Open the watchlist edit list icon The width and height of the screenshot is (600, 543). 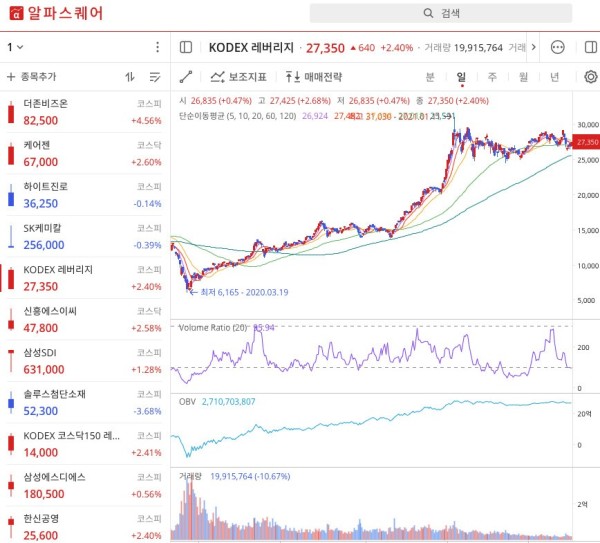[x=155, y=77]
